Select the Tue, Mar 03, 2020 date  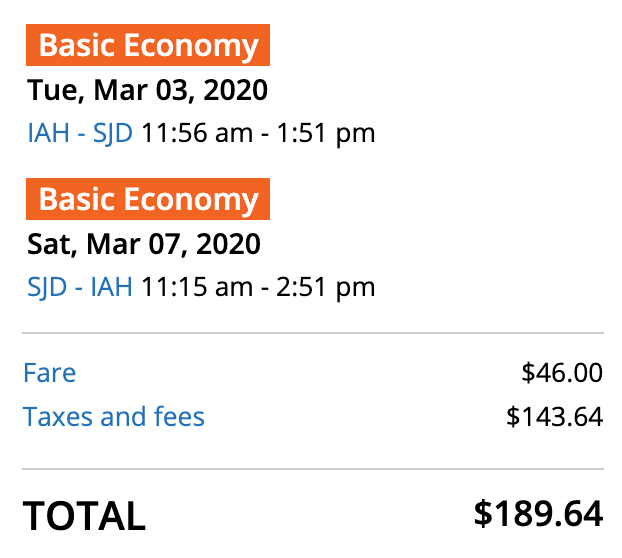(148, 91)
